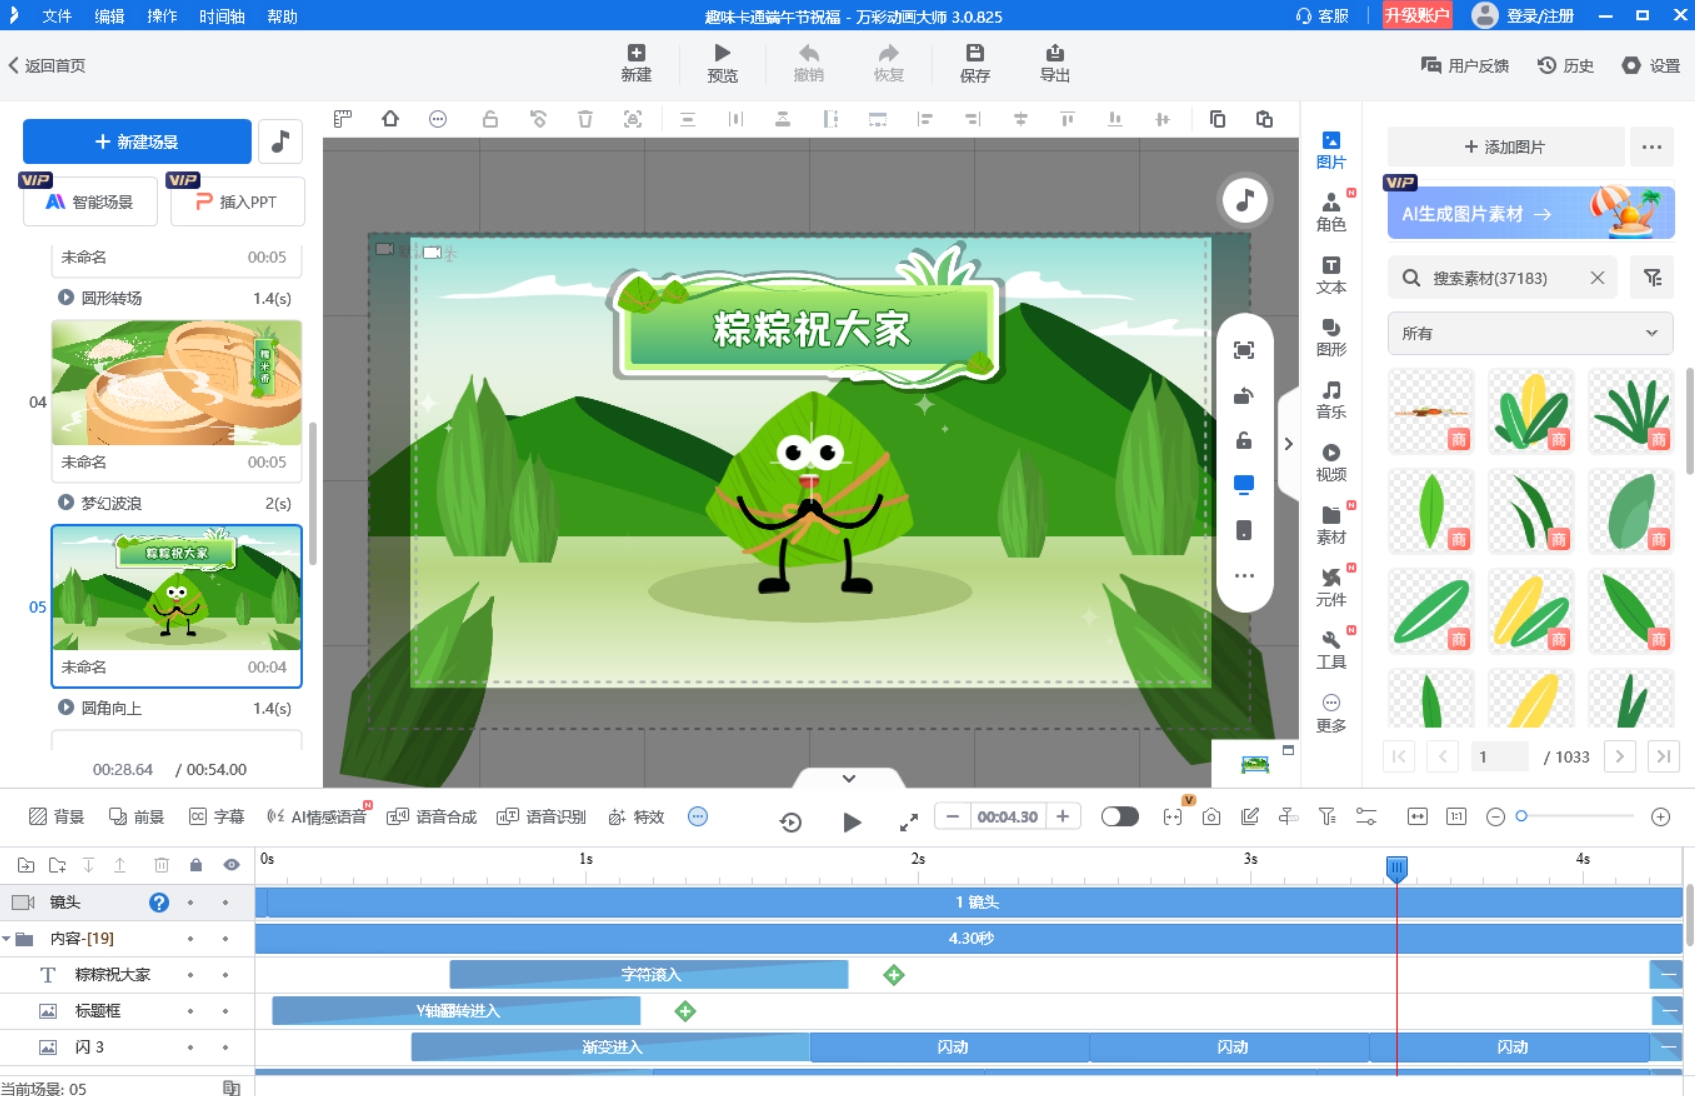The width and height of the screenshot is (1695, 1096).
Task: Open the Text (文本) sidebar panel
Action: coord(1330,275)
